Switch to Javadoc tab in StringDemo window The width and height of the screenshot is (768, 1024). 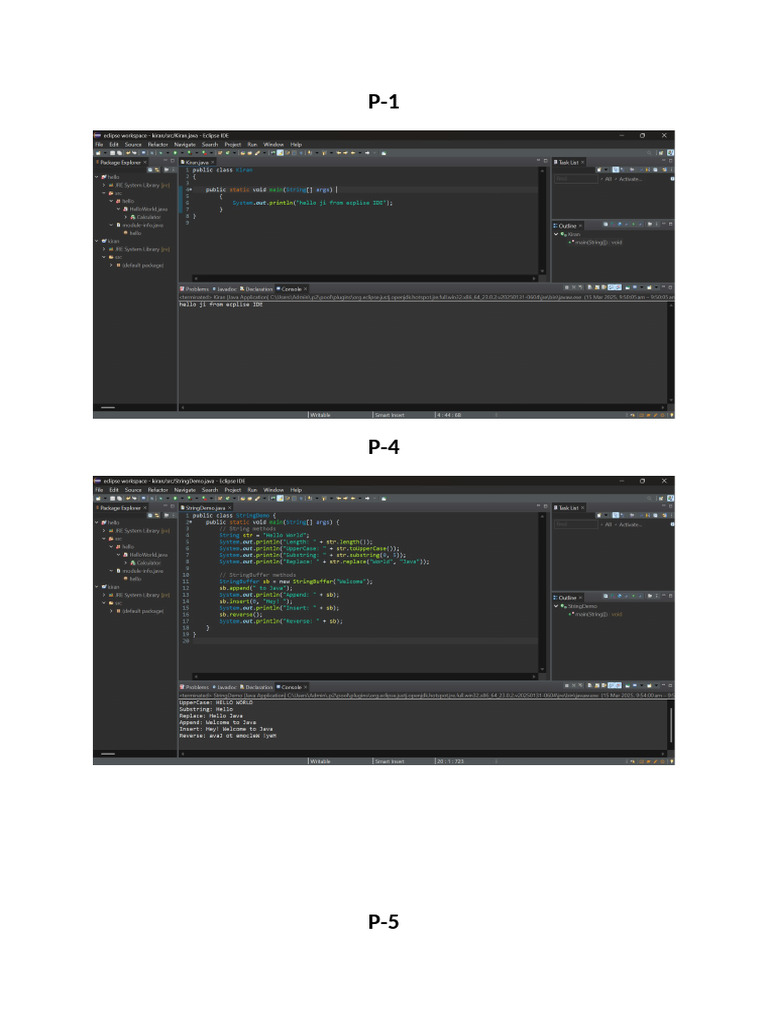point(225,687)
